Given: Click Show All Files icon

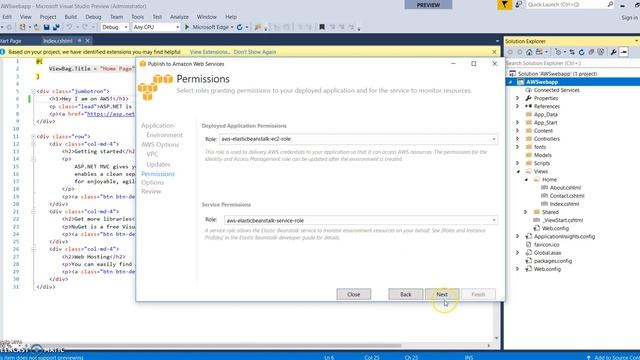Looking at the screenshot, I should point(601,52).
